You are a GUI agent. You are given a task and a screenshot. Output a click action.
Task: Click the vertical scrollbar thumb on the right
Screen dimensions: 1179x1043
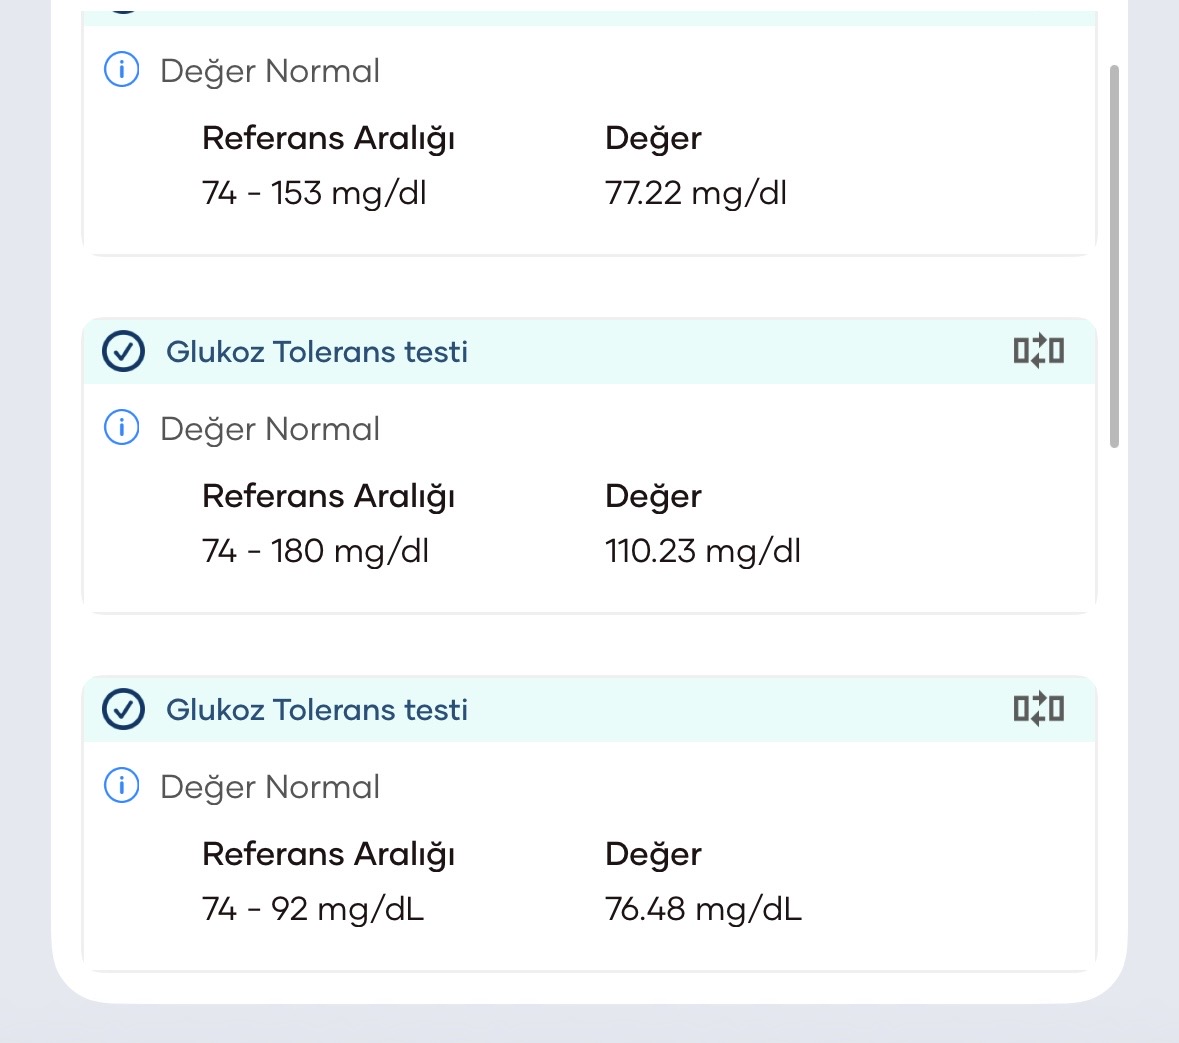coord(1115,257)
